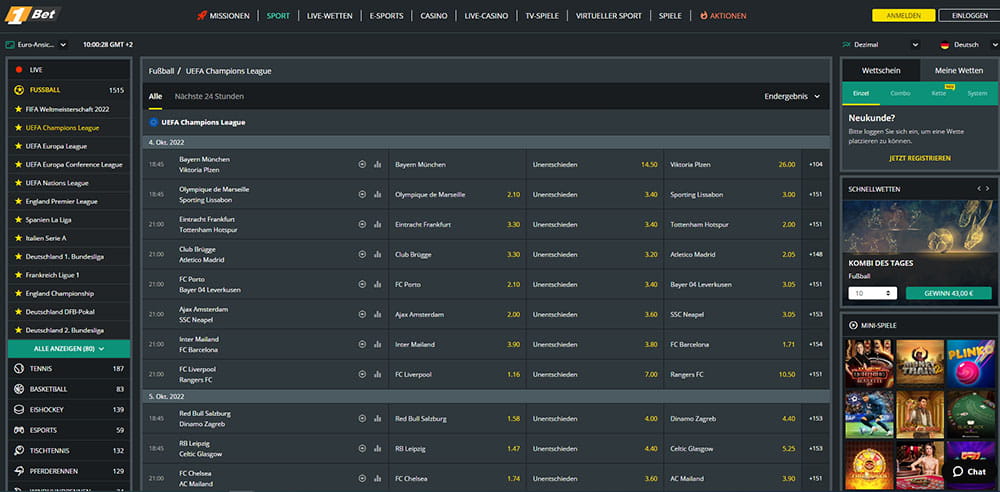Image resolution: width=1000 pixels, height=492 pixels.
Task: Go to the Casino section
Action: (434, 16)
